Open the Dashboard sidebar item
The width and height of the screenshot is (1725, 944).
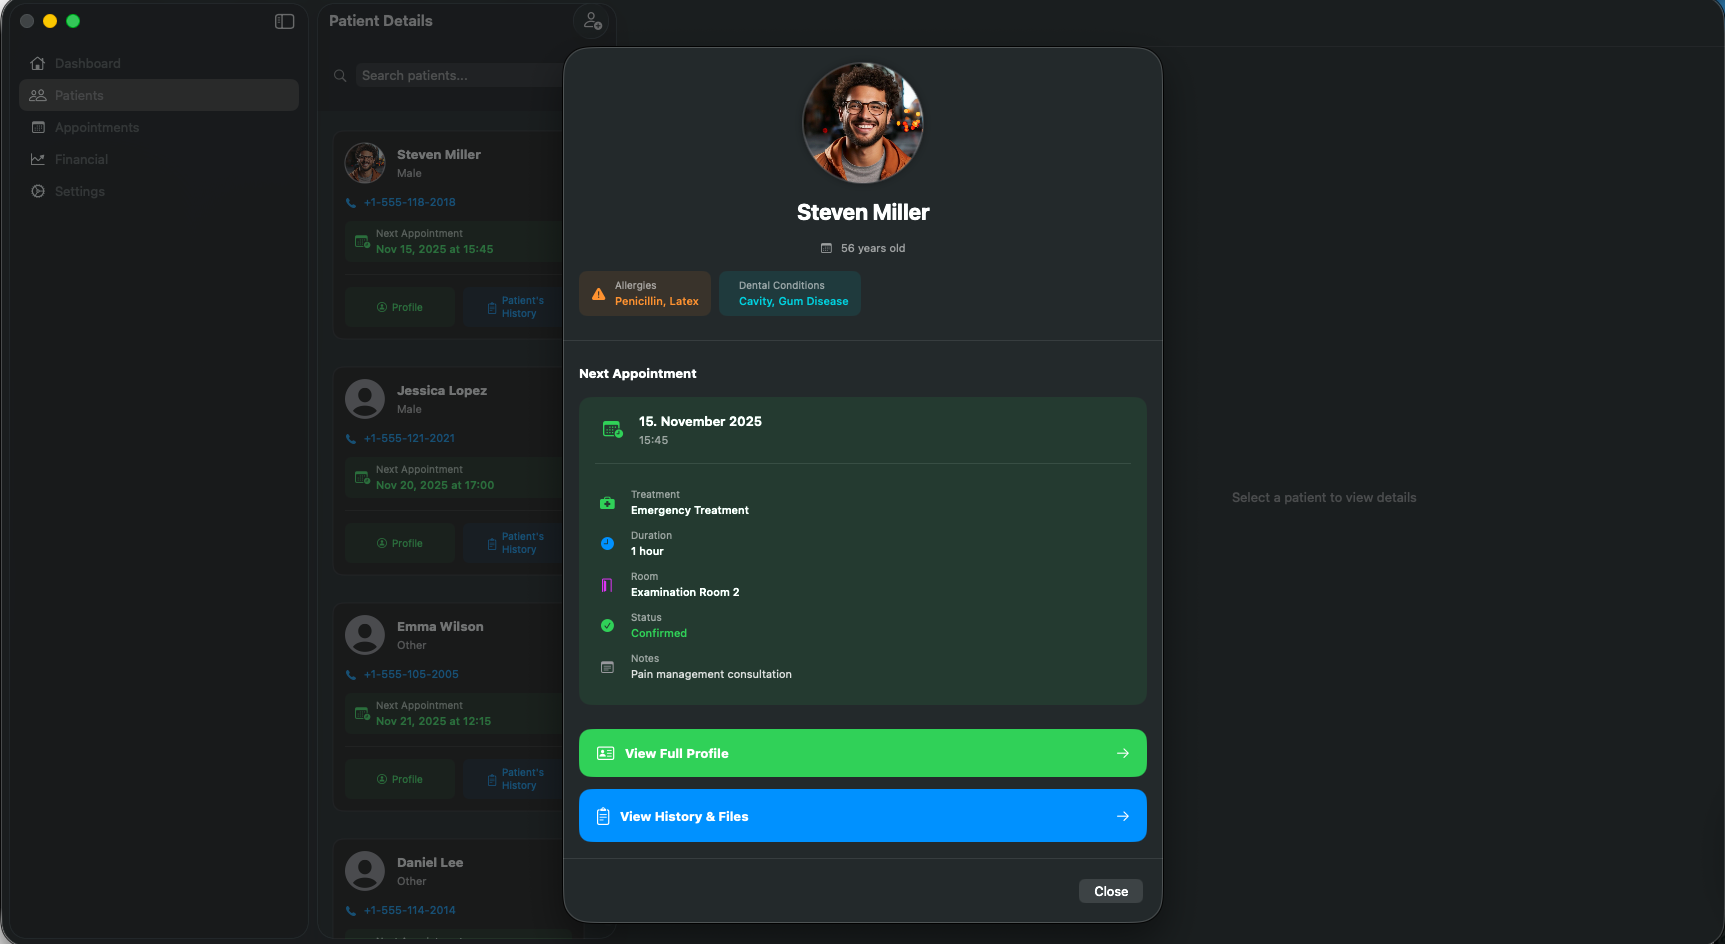click(x=87, y=63)
